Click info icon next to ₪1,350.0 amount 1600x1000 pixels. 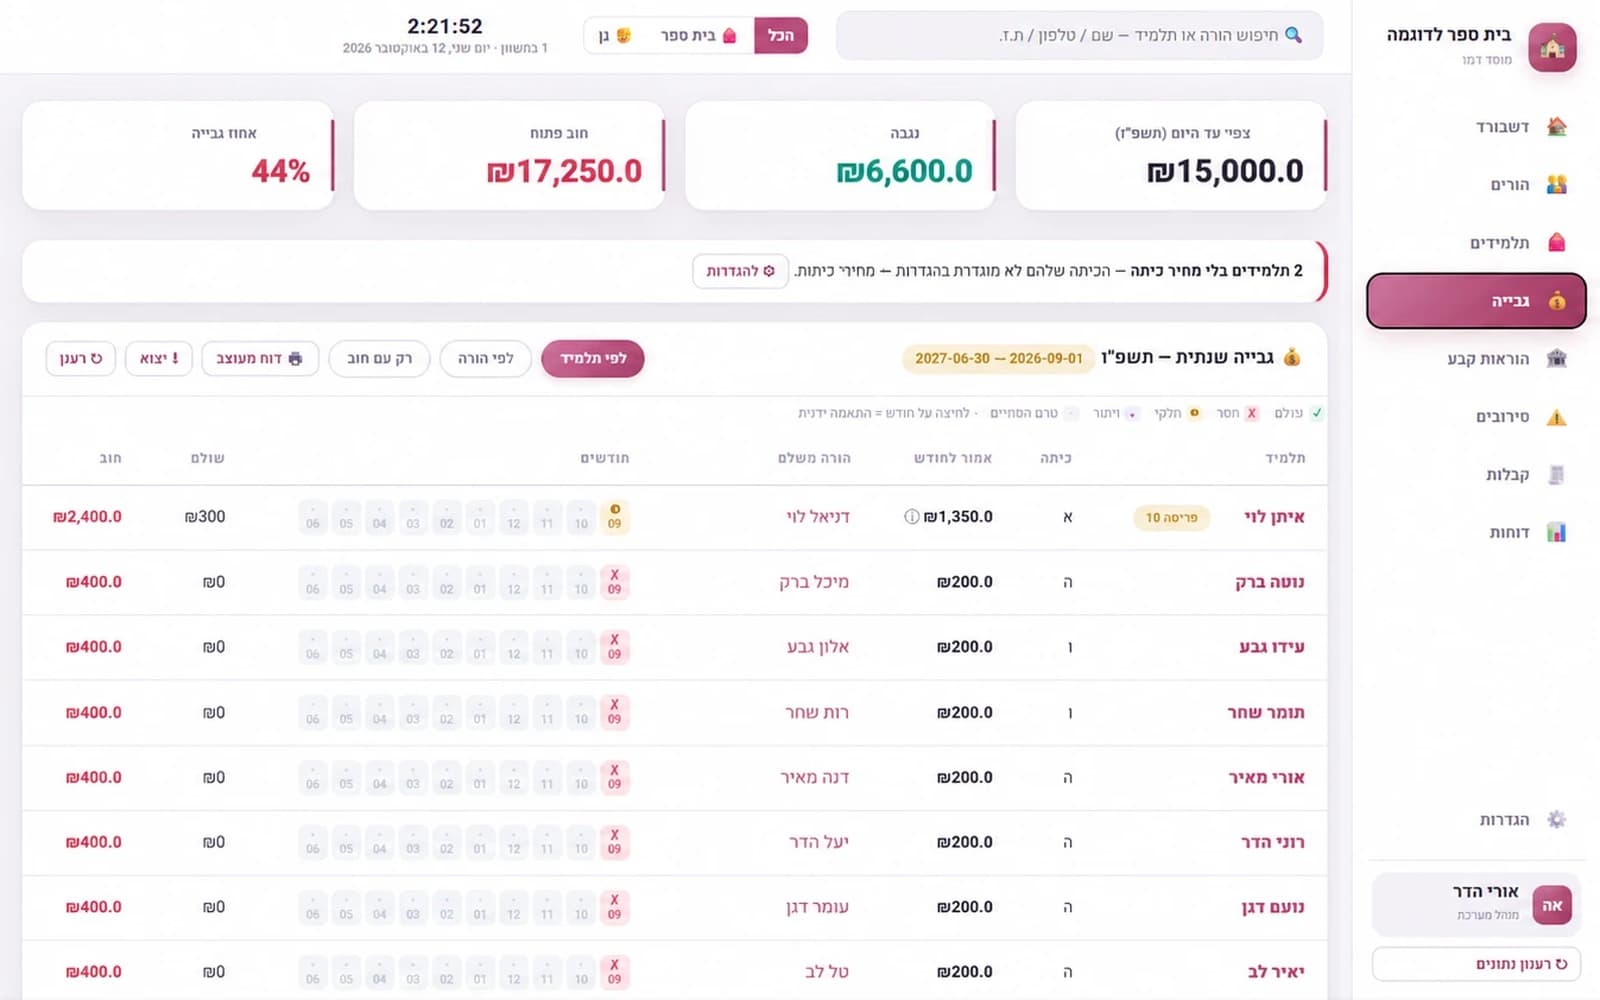pos(911,517)
